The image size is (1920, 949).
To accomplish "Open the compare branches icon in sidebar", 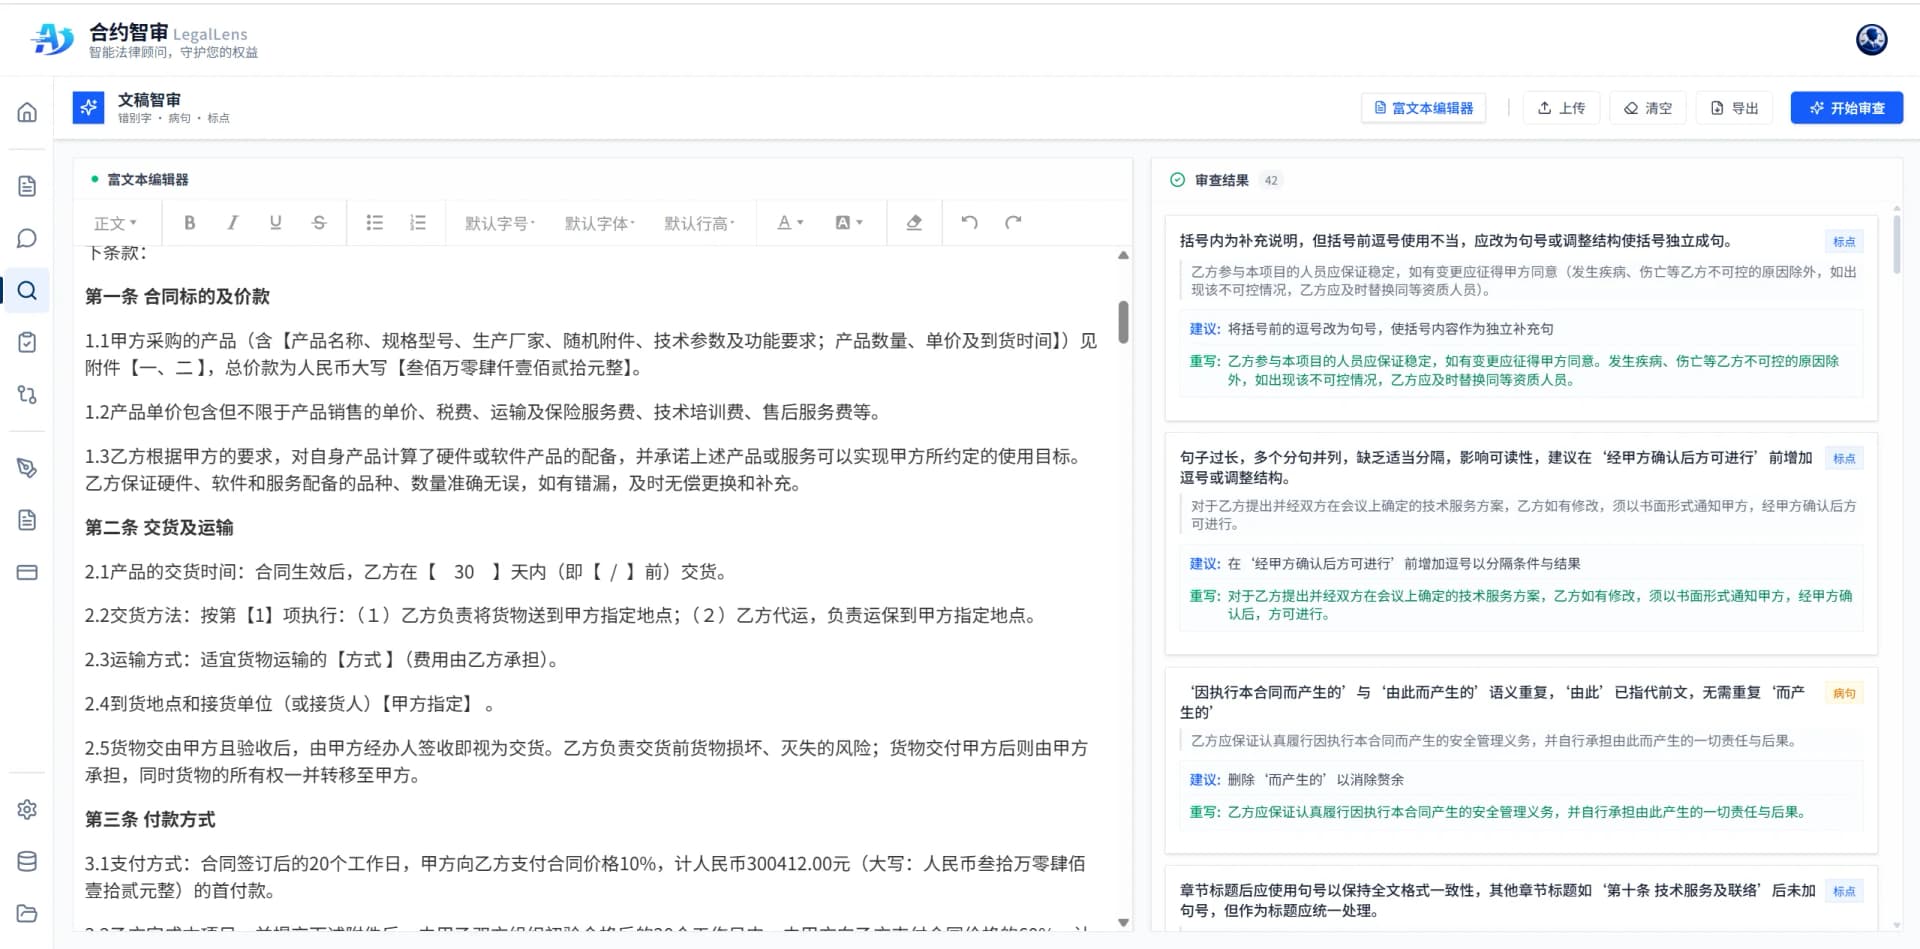I will point(27,394).
